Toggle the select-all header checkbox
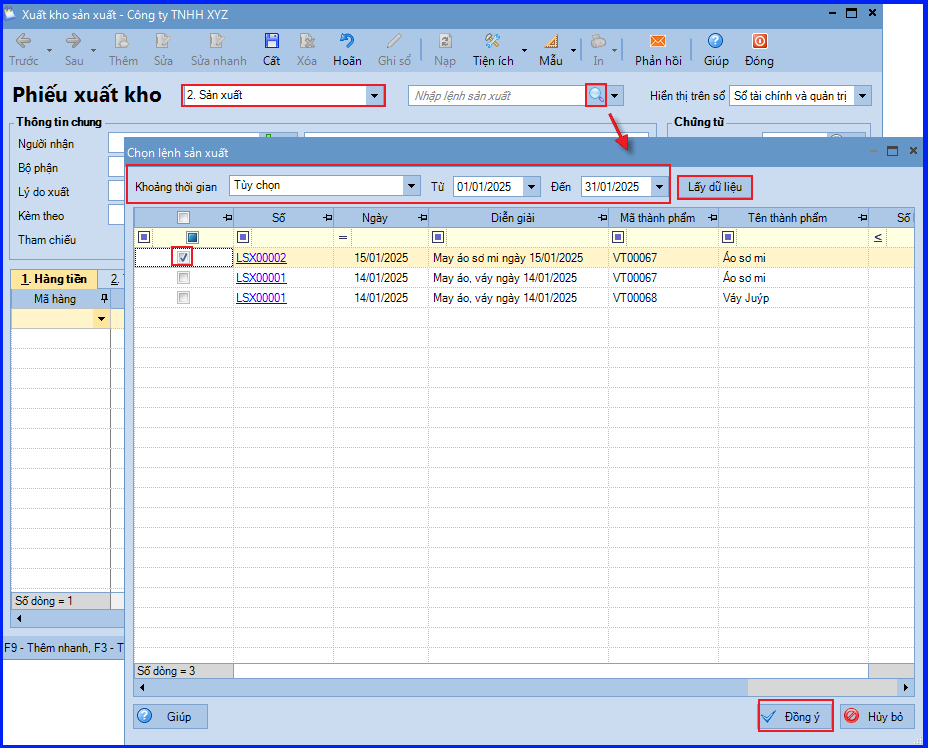 [183, 218]
